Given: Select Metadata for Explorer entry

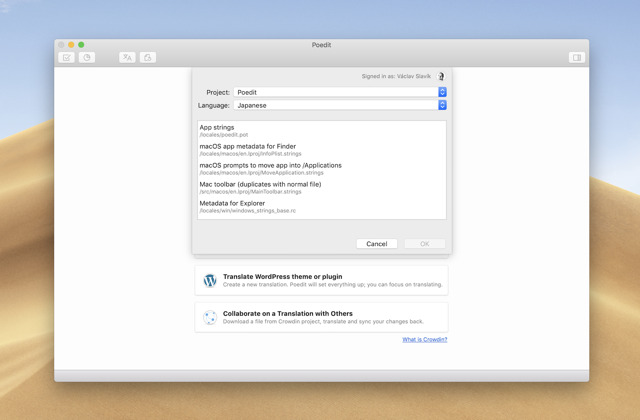Looking at the screenshot, I should point(322,207).
